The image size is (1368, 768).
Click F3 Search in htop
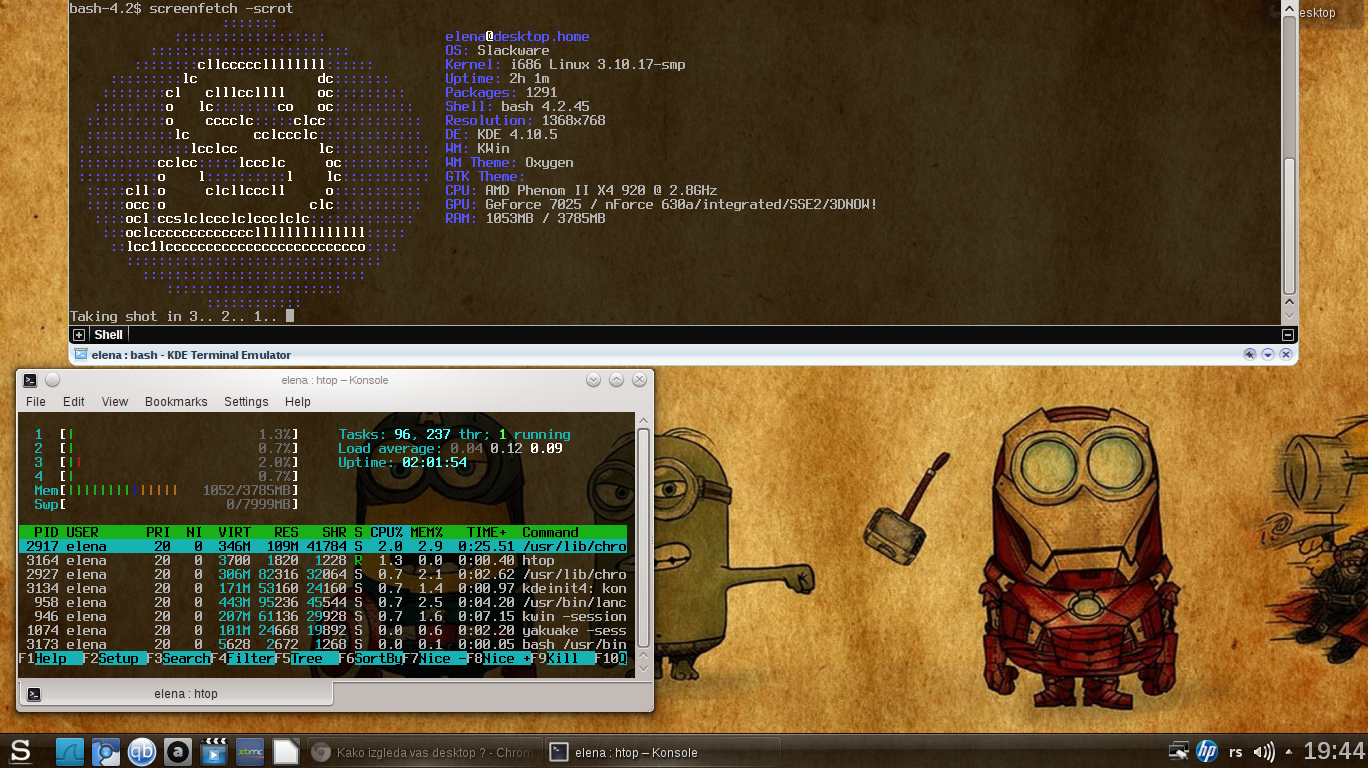click(x=179, y=658)
